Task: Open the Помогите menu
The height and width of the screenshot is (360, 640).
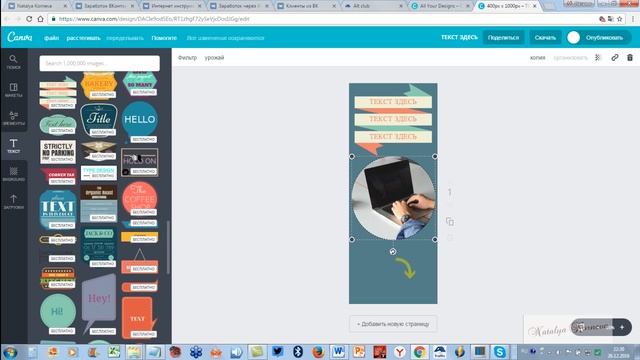Action: point(164,38)
